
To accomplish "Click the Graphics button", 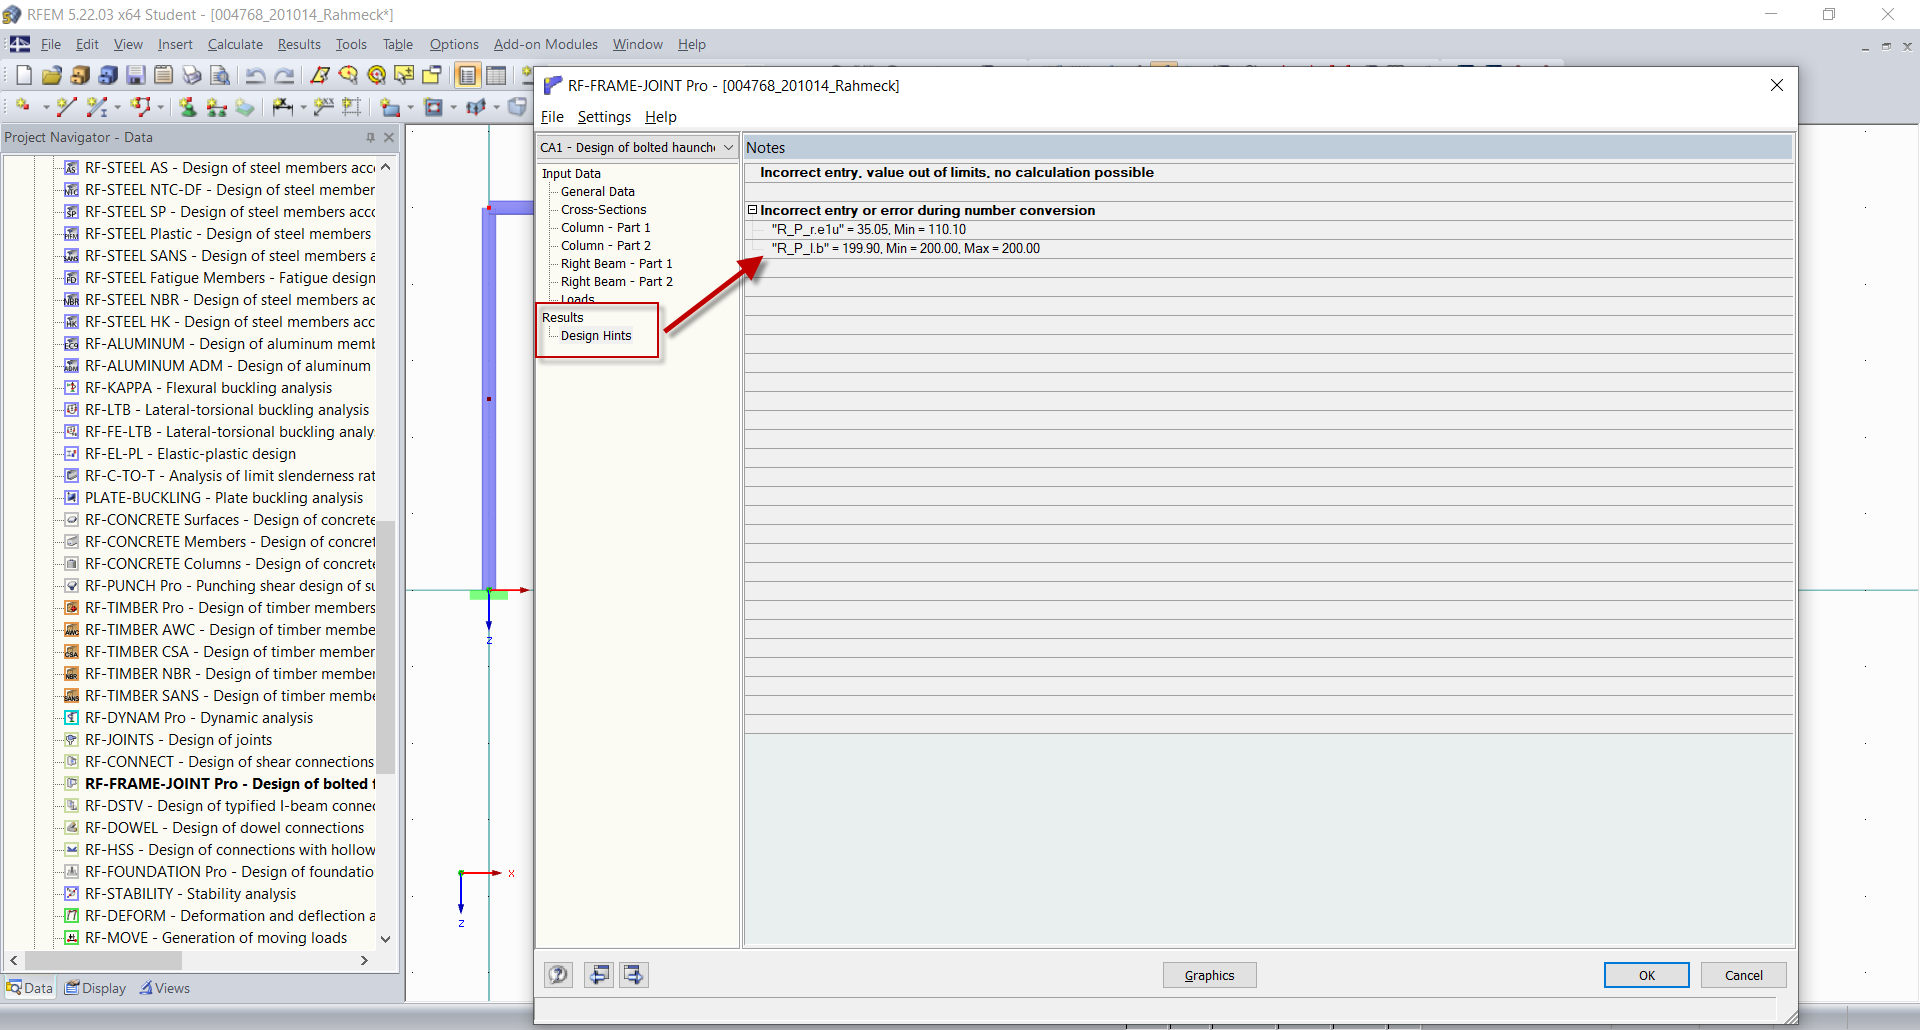I will click(1209, 975).
